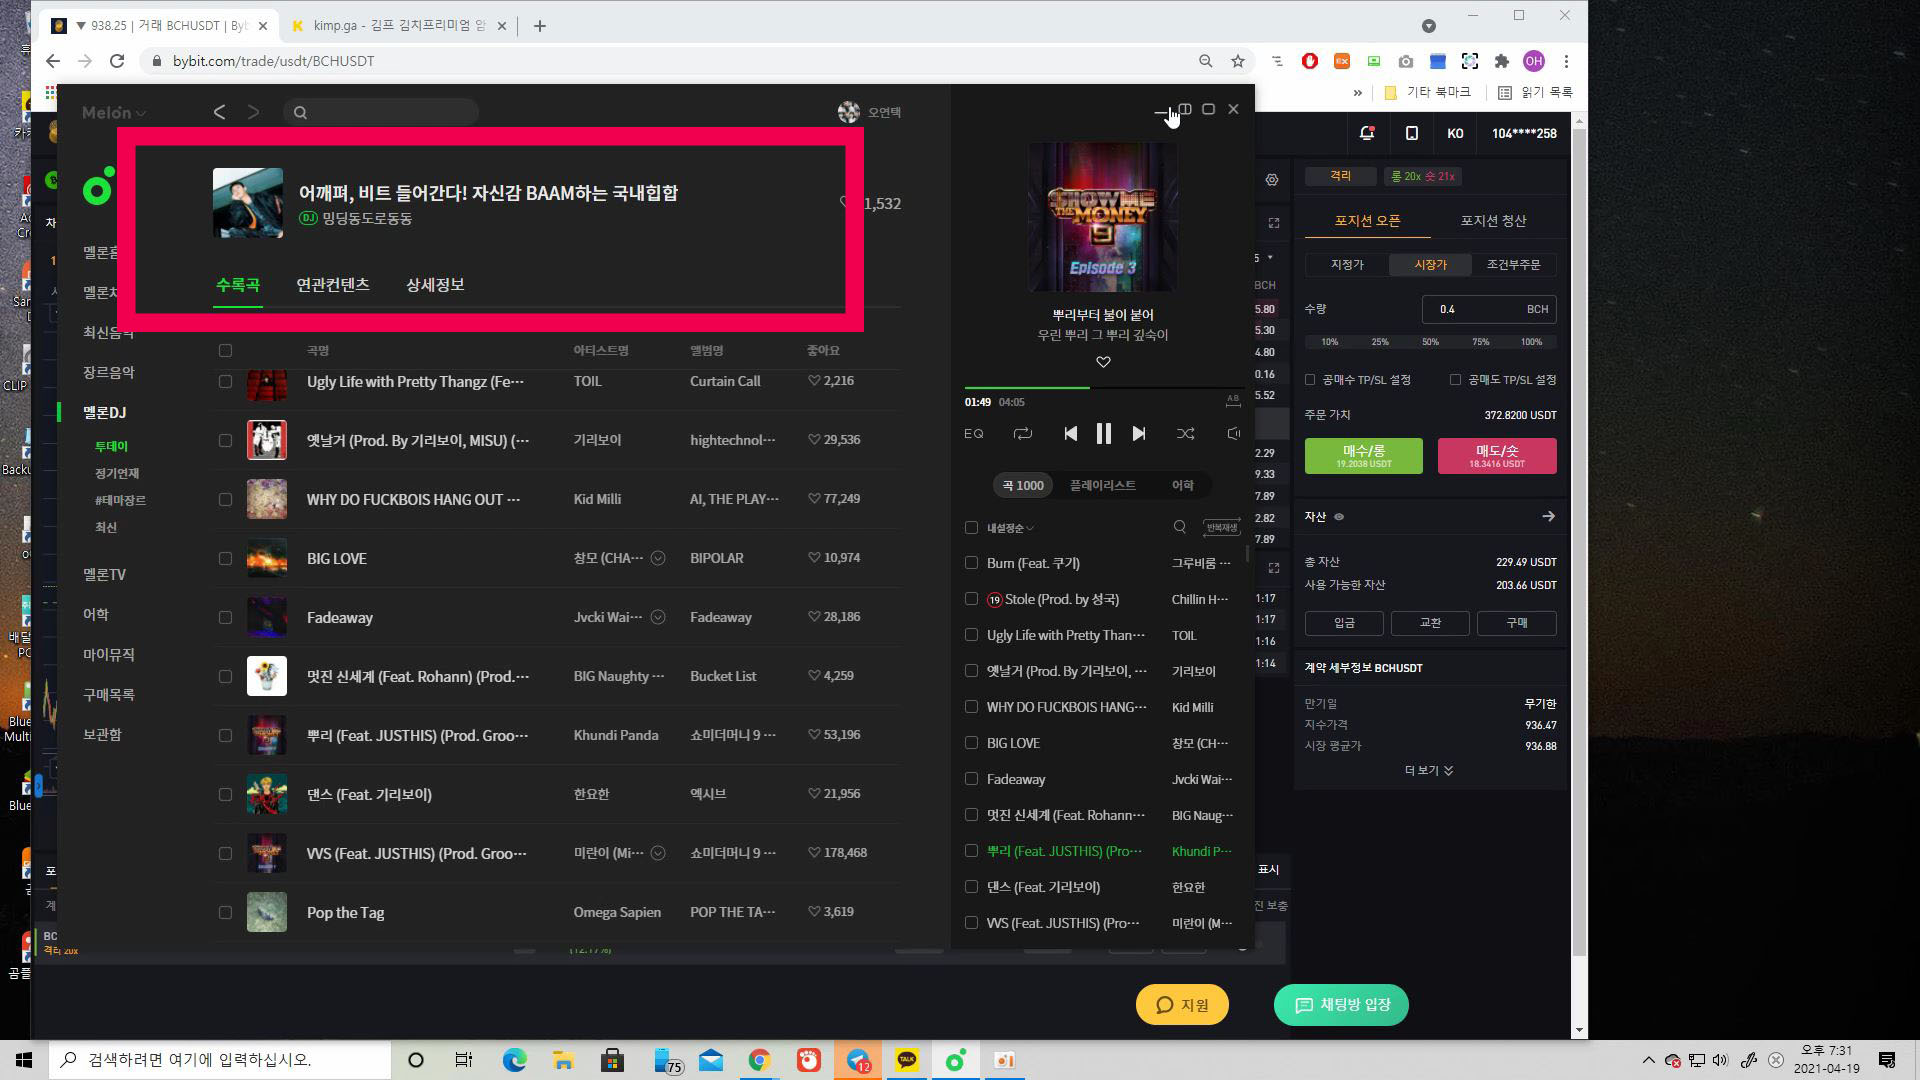1920x1080 pixels.
Task: Open the Melon logo dropdown
Action: coord(112,112)
